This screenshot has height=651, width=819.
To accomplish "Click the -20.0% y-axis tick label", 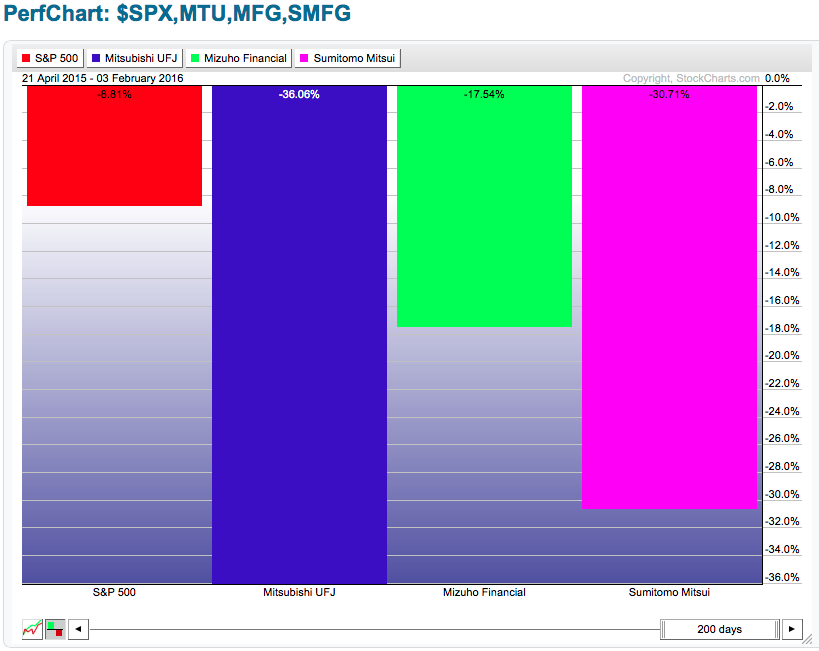I will (782, 355).
